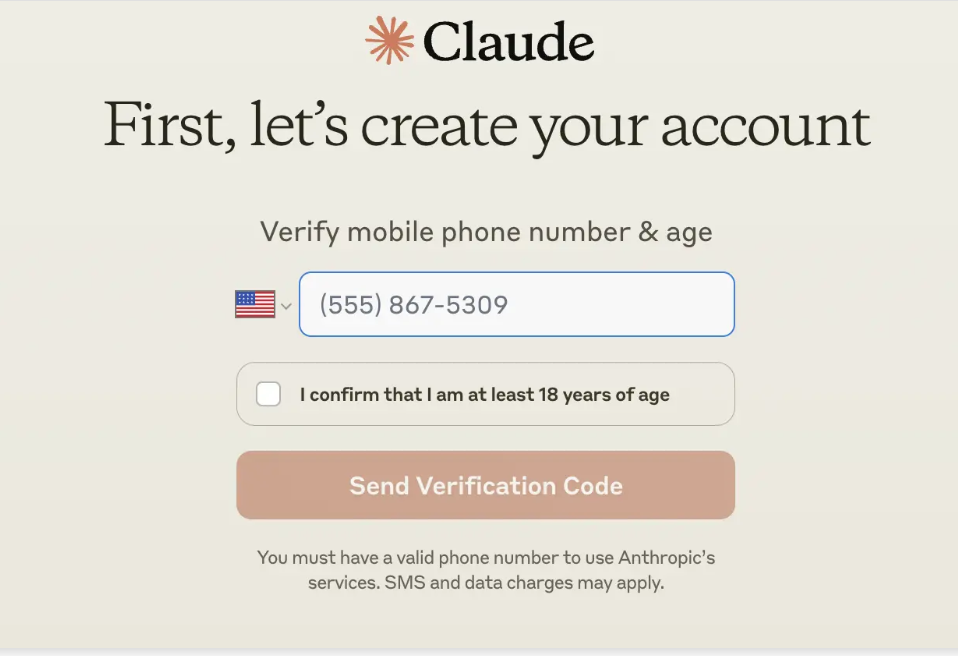Viewport: 958px width, 656px height.
Task: Click the Claude wordmark text
Action: [508, 42]
